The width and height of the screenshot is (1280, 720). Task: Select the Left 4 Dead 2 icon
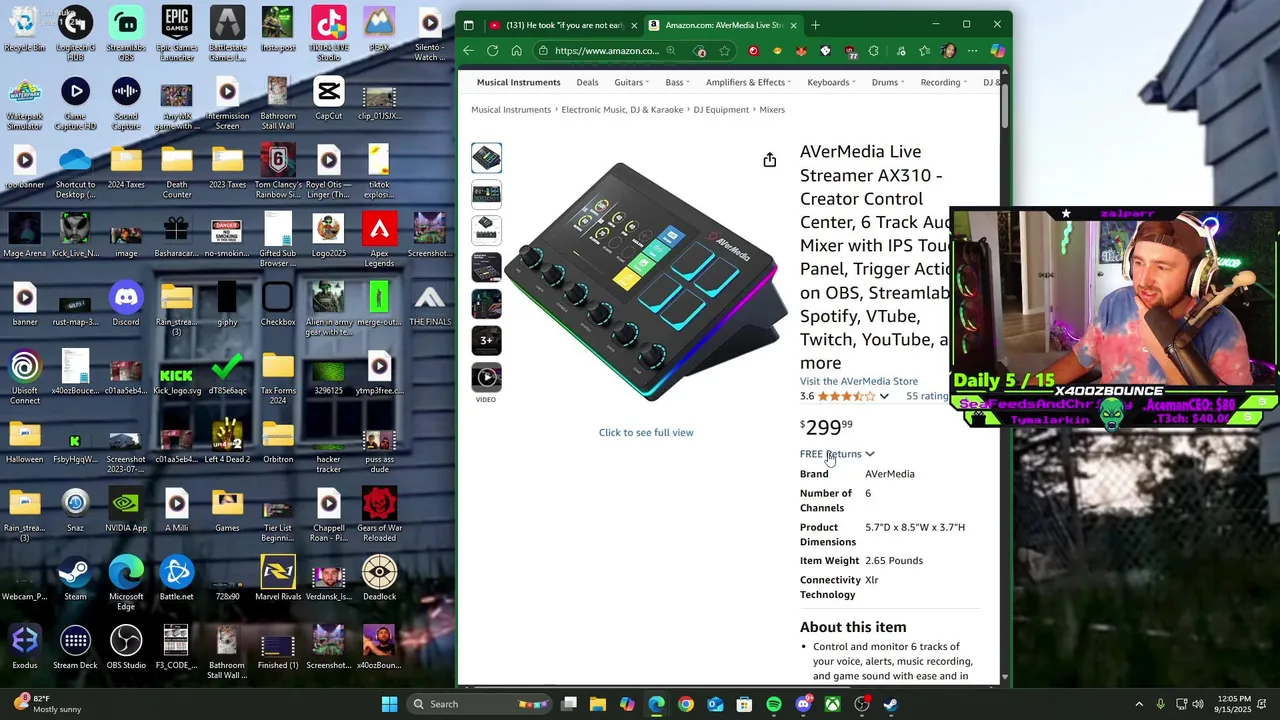227,442
